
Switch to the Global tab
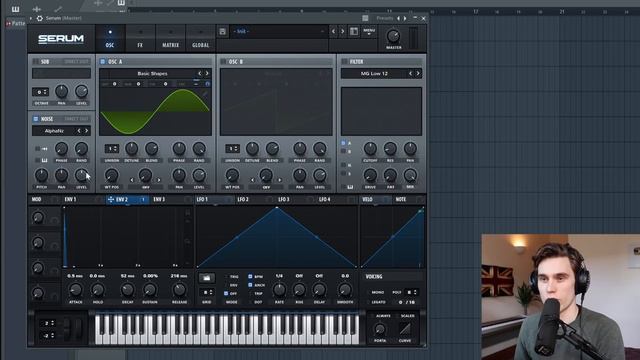(x=200, y=38)
